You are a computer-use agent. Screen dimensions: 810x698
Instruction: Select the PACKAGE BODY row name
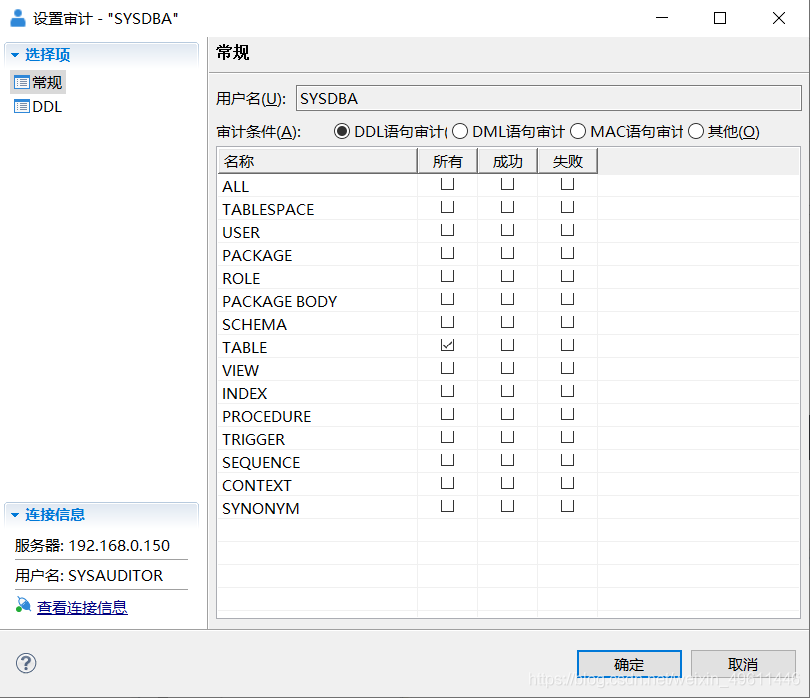279,301
